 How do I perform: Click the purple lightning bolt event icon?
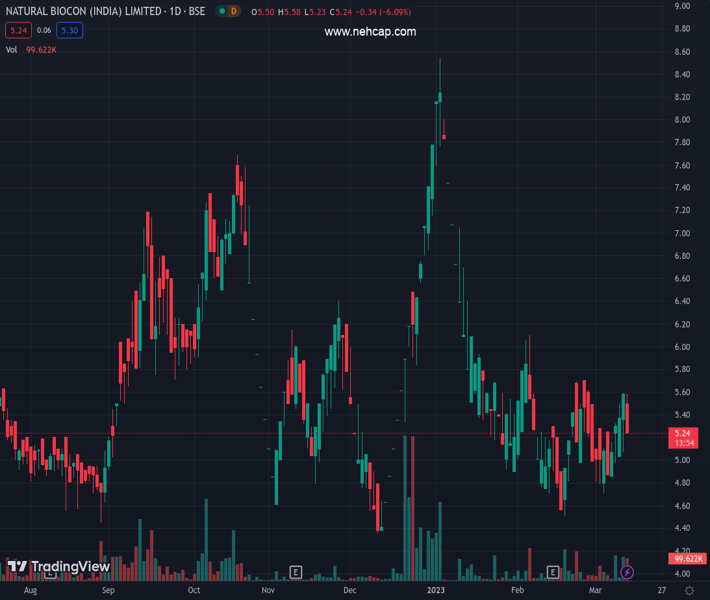(627, 572)
